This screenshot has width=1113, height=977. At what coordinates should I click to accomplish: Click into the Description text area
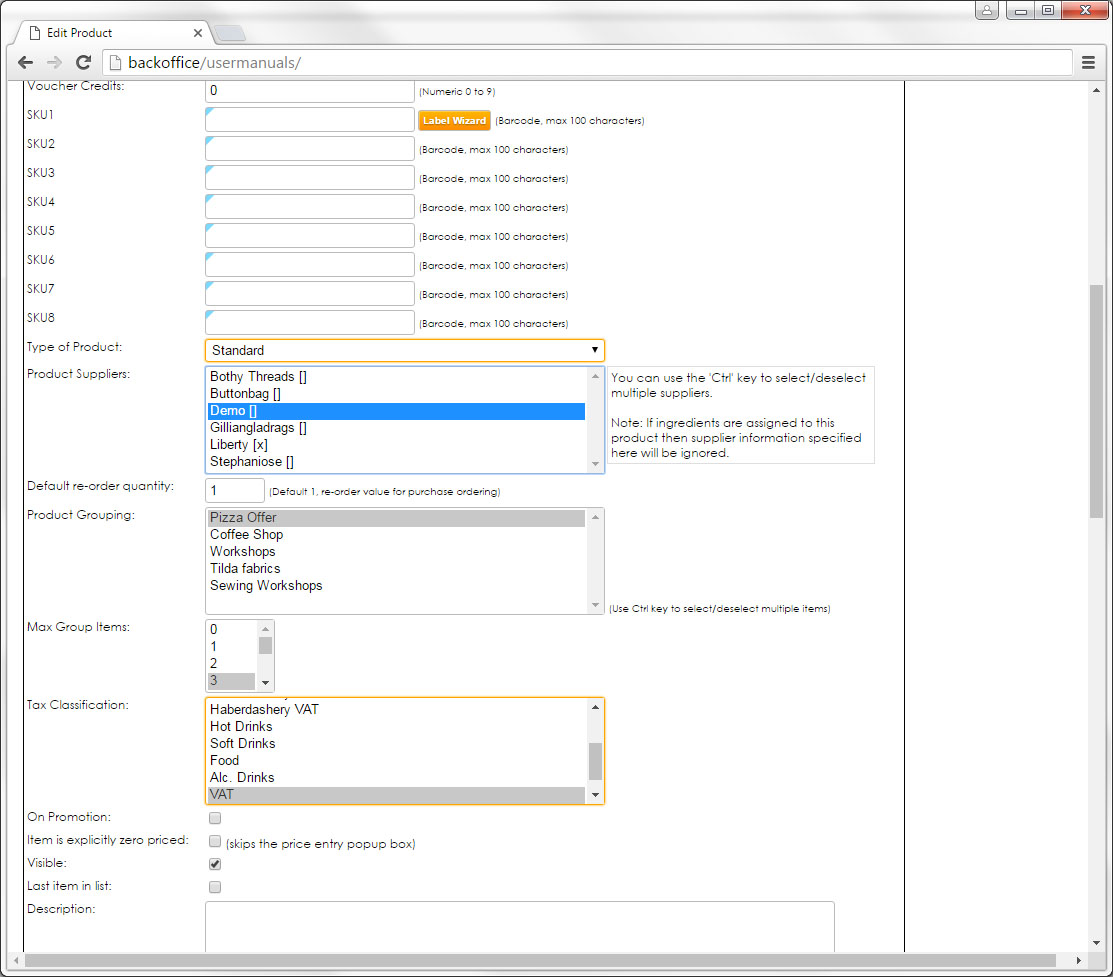[x=520, y=927]
